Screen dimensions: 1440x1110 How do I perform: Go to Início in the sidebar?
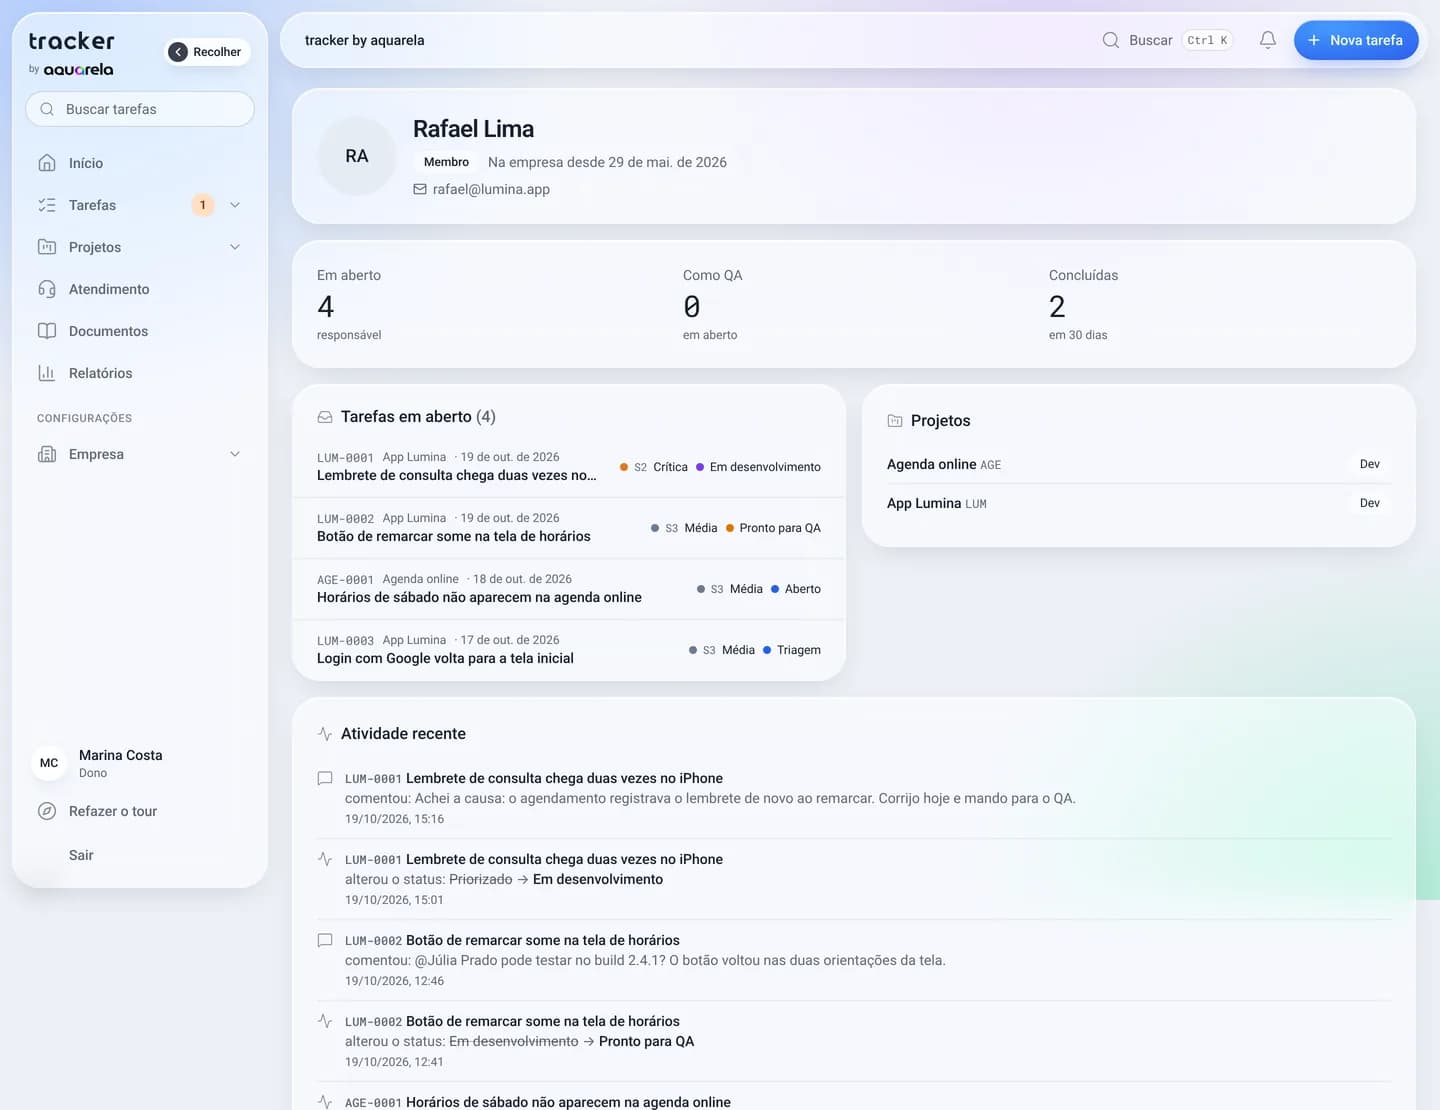(x=140, y=163)
